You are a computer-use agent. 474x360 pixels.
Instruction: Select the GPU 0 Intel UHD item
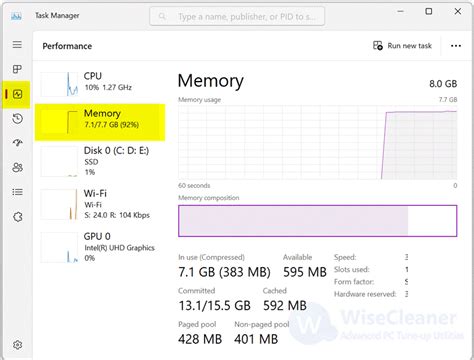tap(100, 247)
